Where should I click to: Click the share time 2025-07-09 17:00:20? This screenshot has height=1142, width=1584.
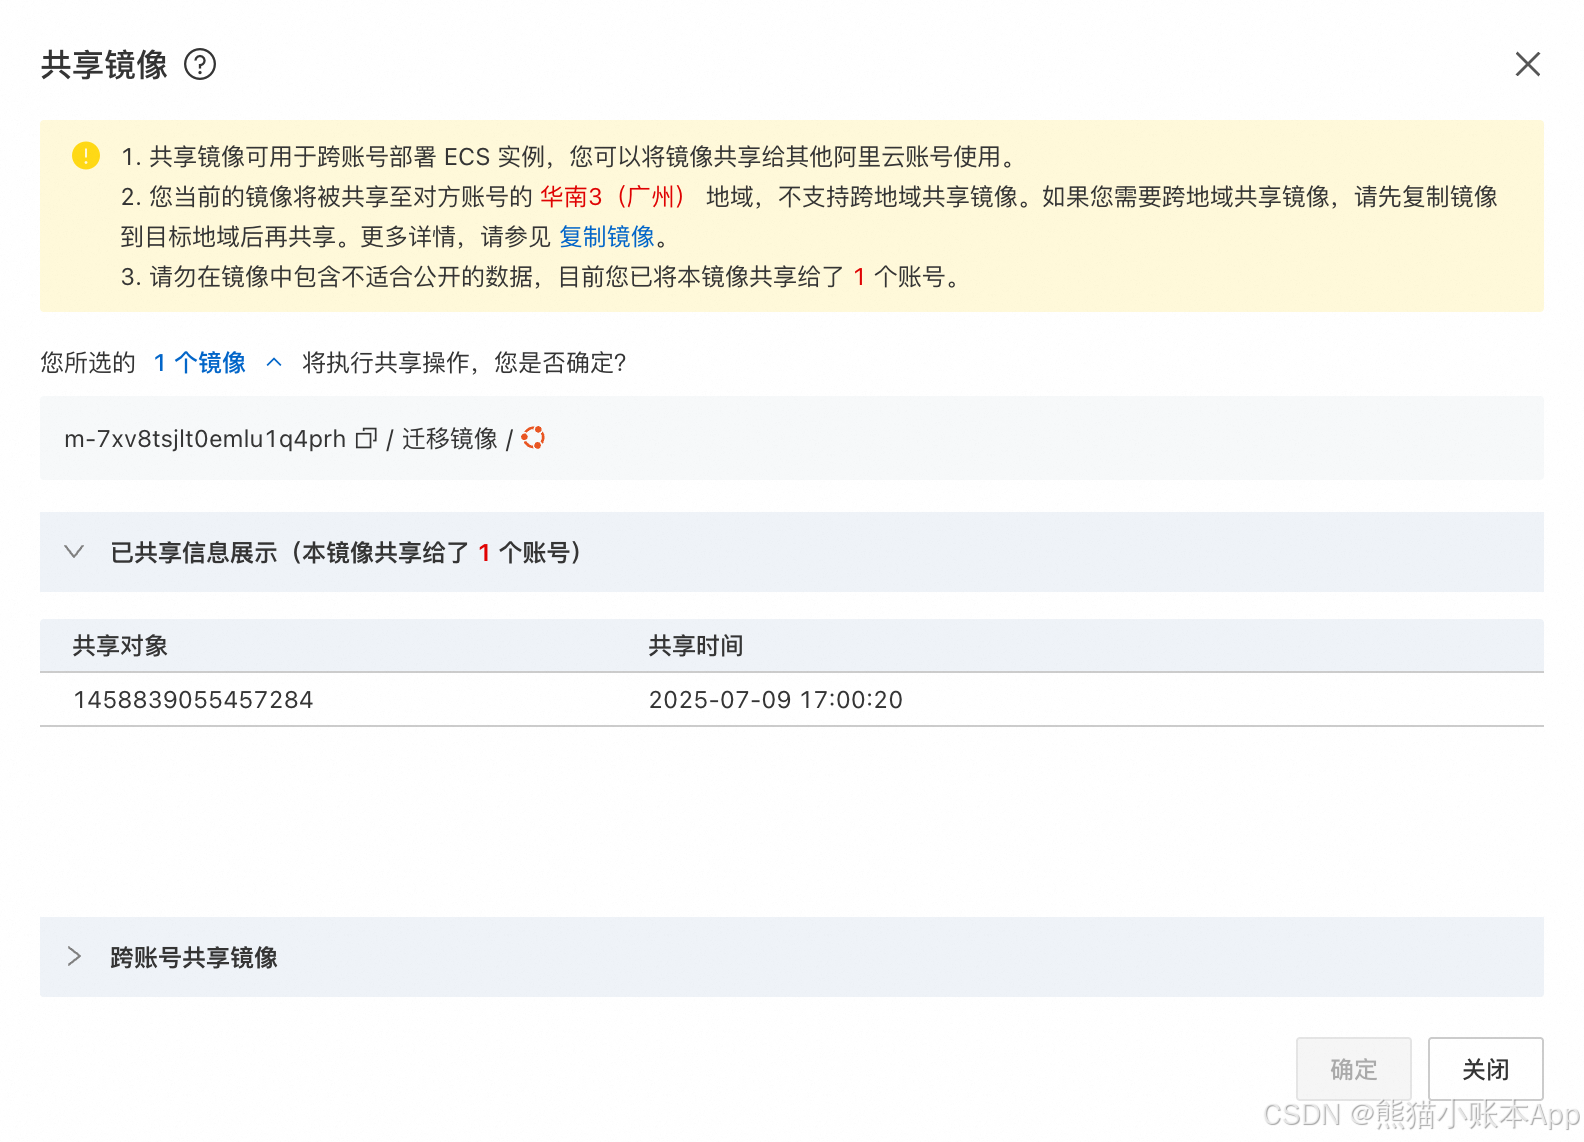[776, 700]
